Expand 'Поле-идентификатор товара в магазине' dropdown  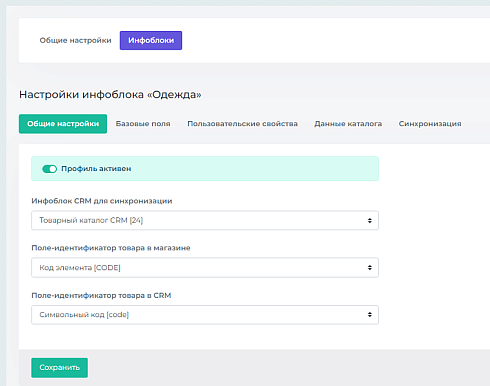pyautogui.click(x=205, y=267)
